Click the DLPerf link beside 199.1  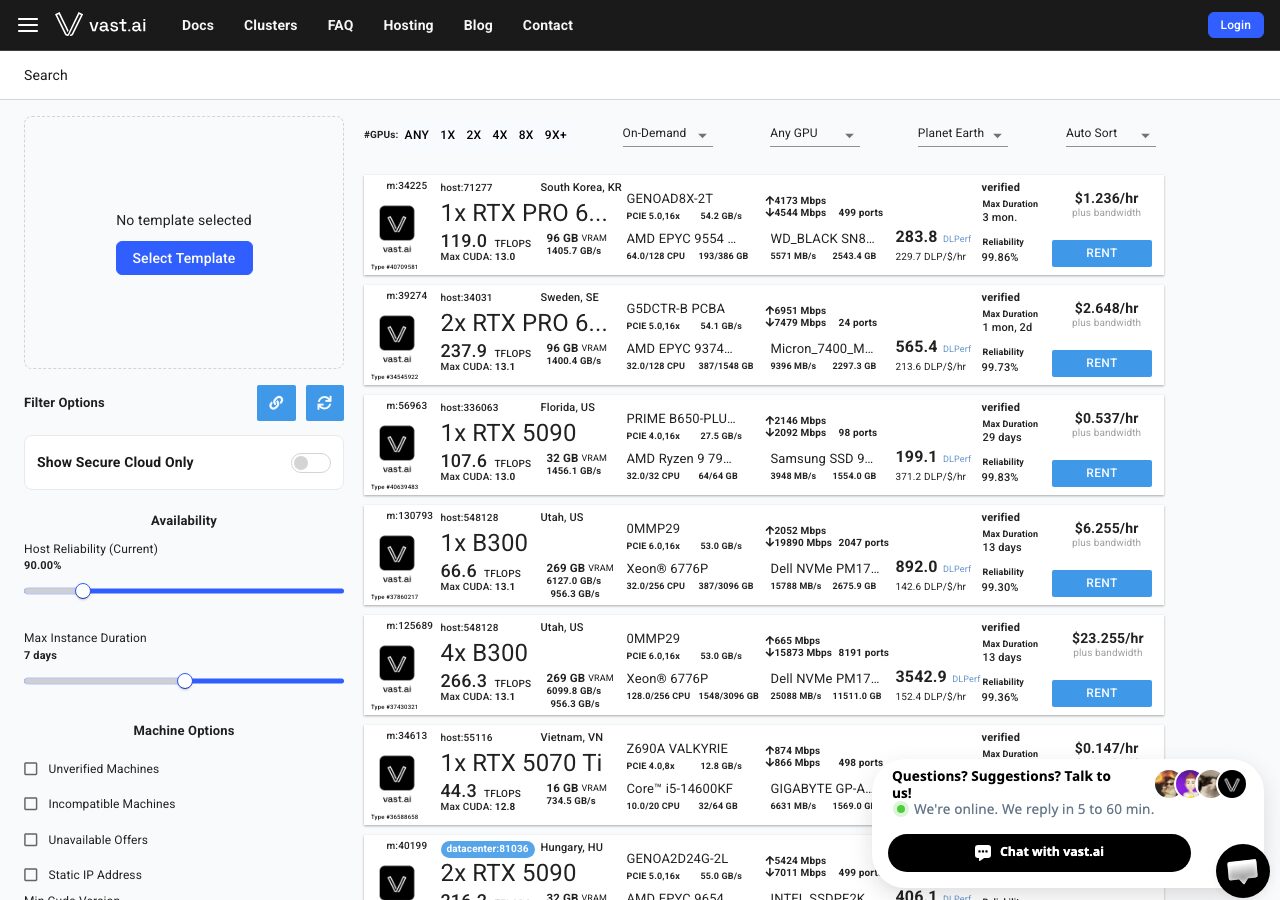click(957, 459)
